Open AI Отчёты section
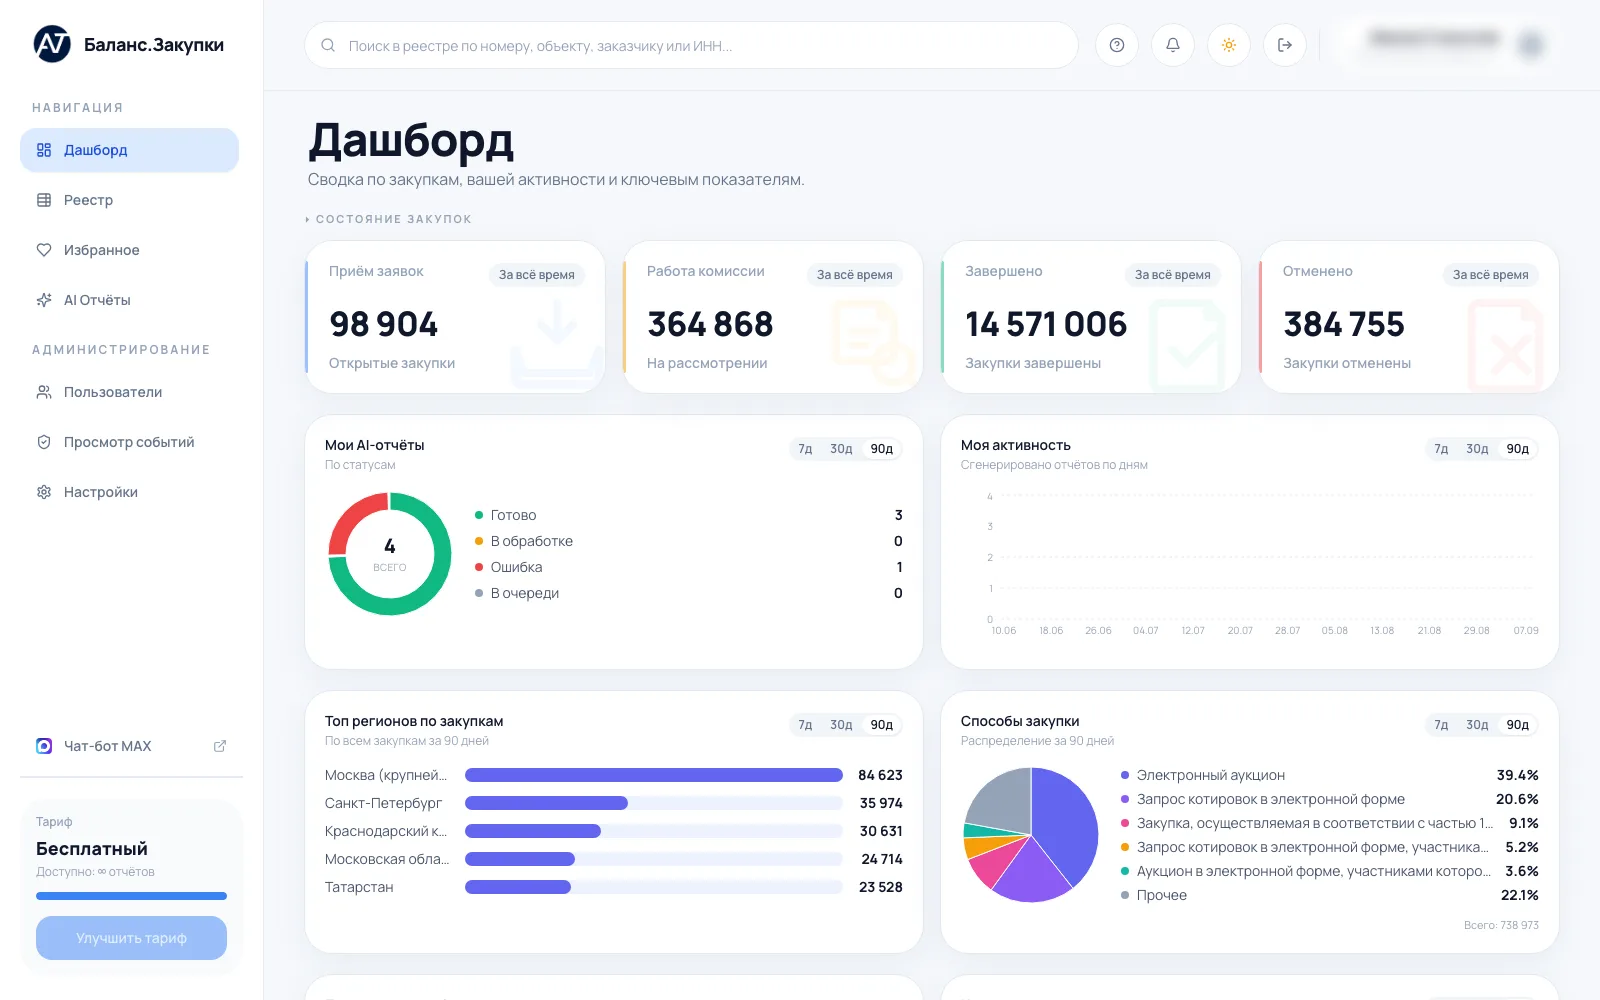The image size is (1600, 1000). click(129, 300)
